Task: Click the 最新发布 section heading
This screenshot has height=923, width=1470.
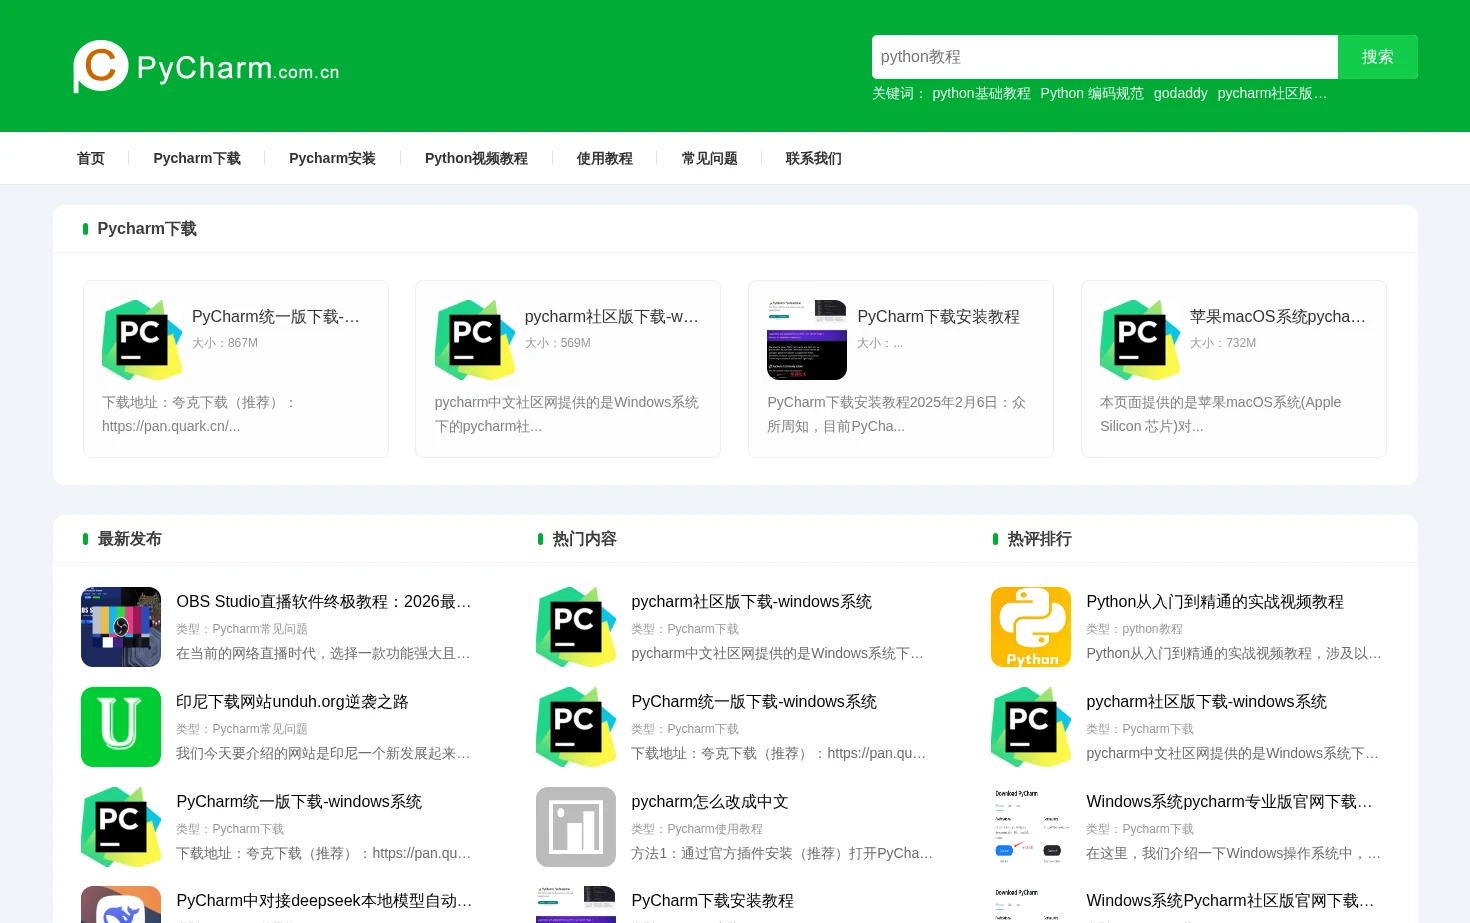Action: coord(129,539)
